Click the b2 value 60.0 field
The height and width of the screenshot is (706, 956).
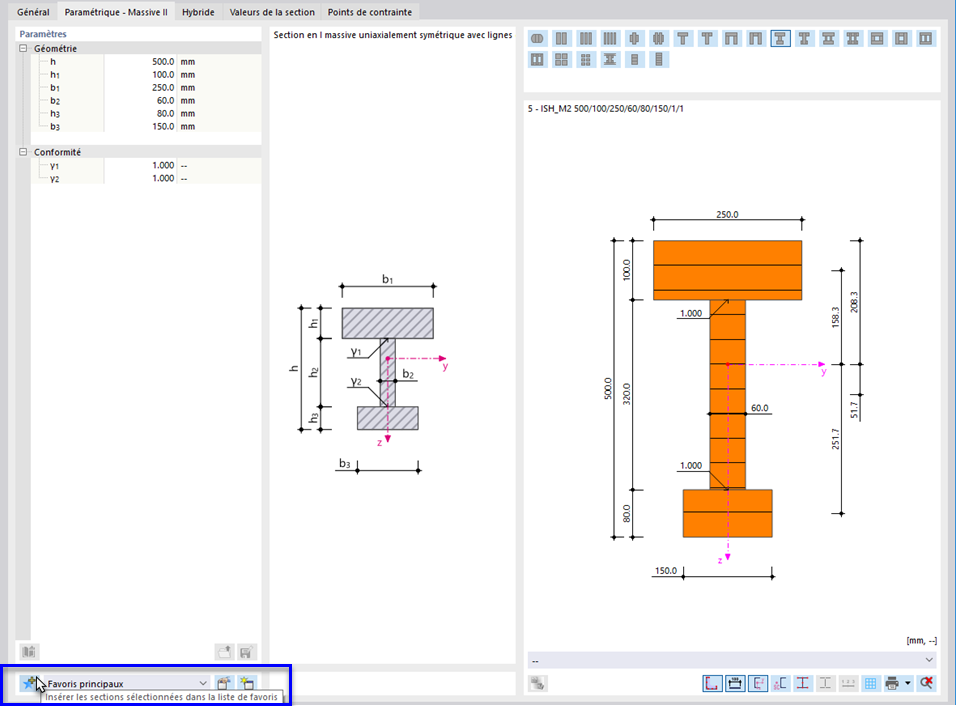(140, 101)
